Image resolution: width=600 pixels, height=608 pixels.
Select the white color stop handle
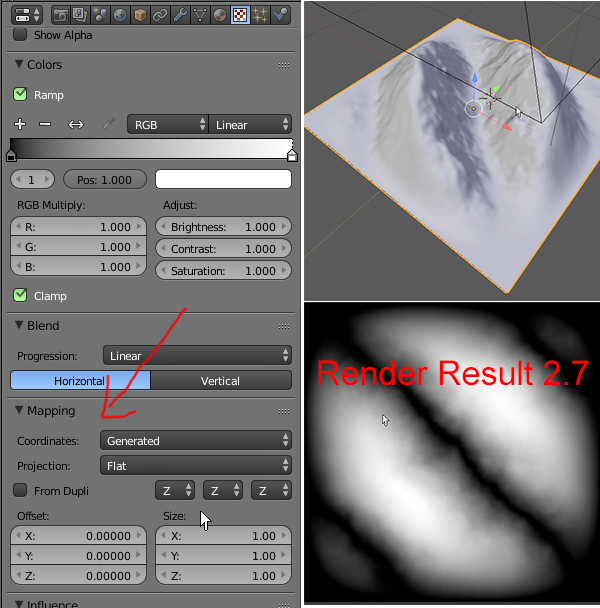pos(292,155)
